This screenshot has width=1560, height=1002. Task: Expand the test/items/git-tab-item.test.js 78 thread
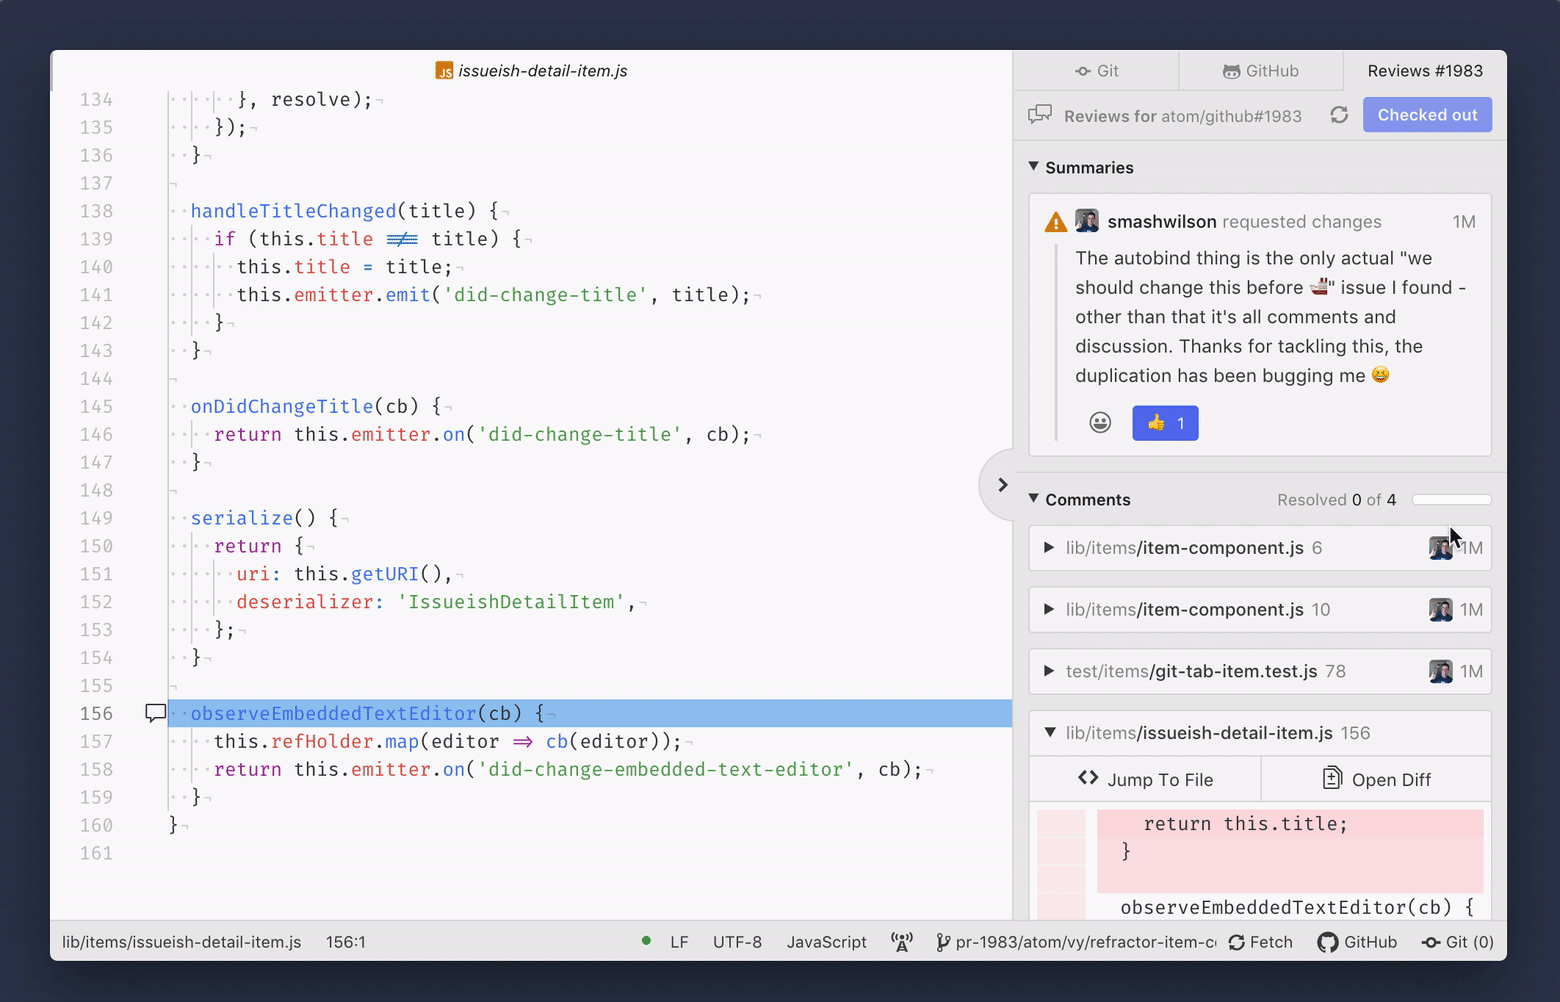pos(1260,672)
